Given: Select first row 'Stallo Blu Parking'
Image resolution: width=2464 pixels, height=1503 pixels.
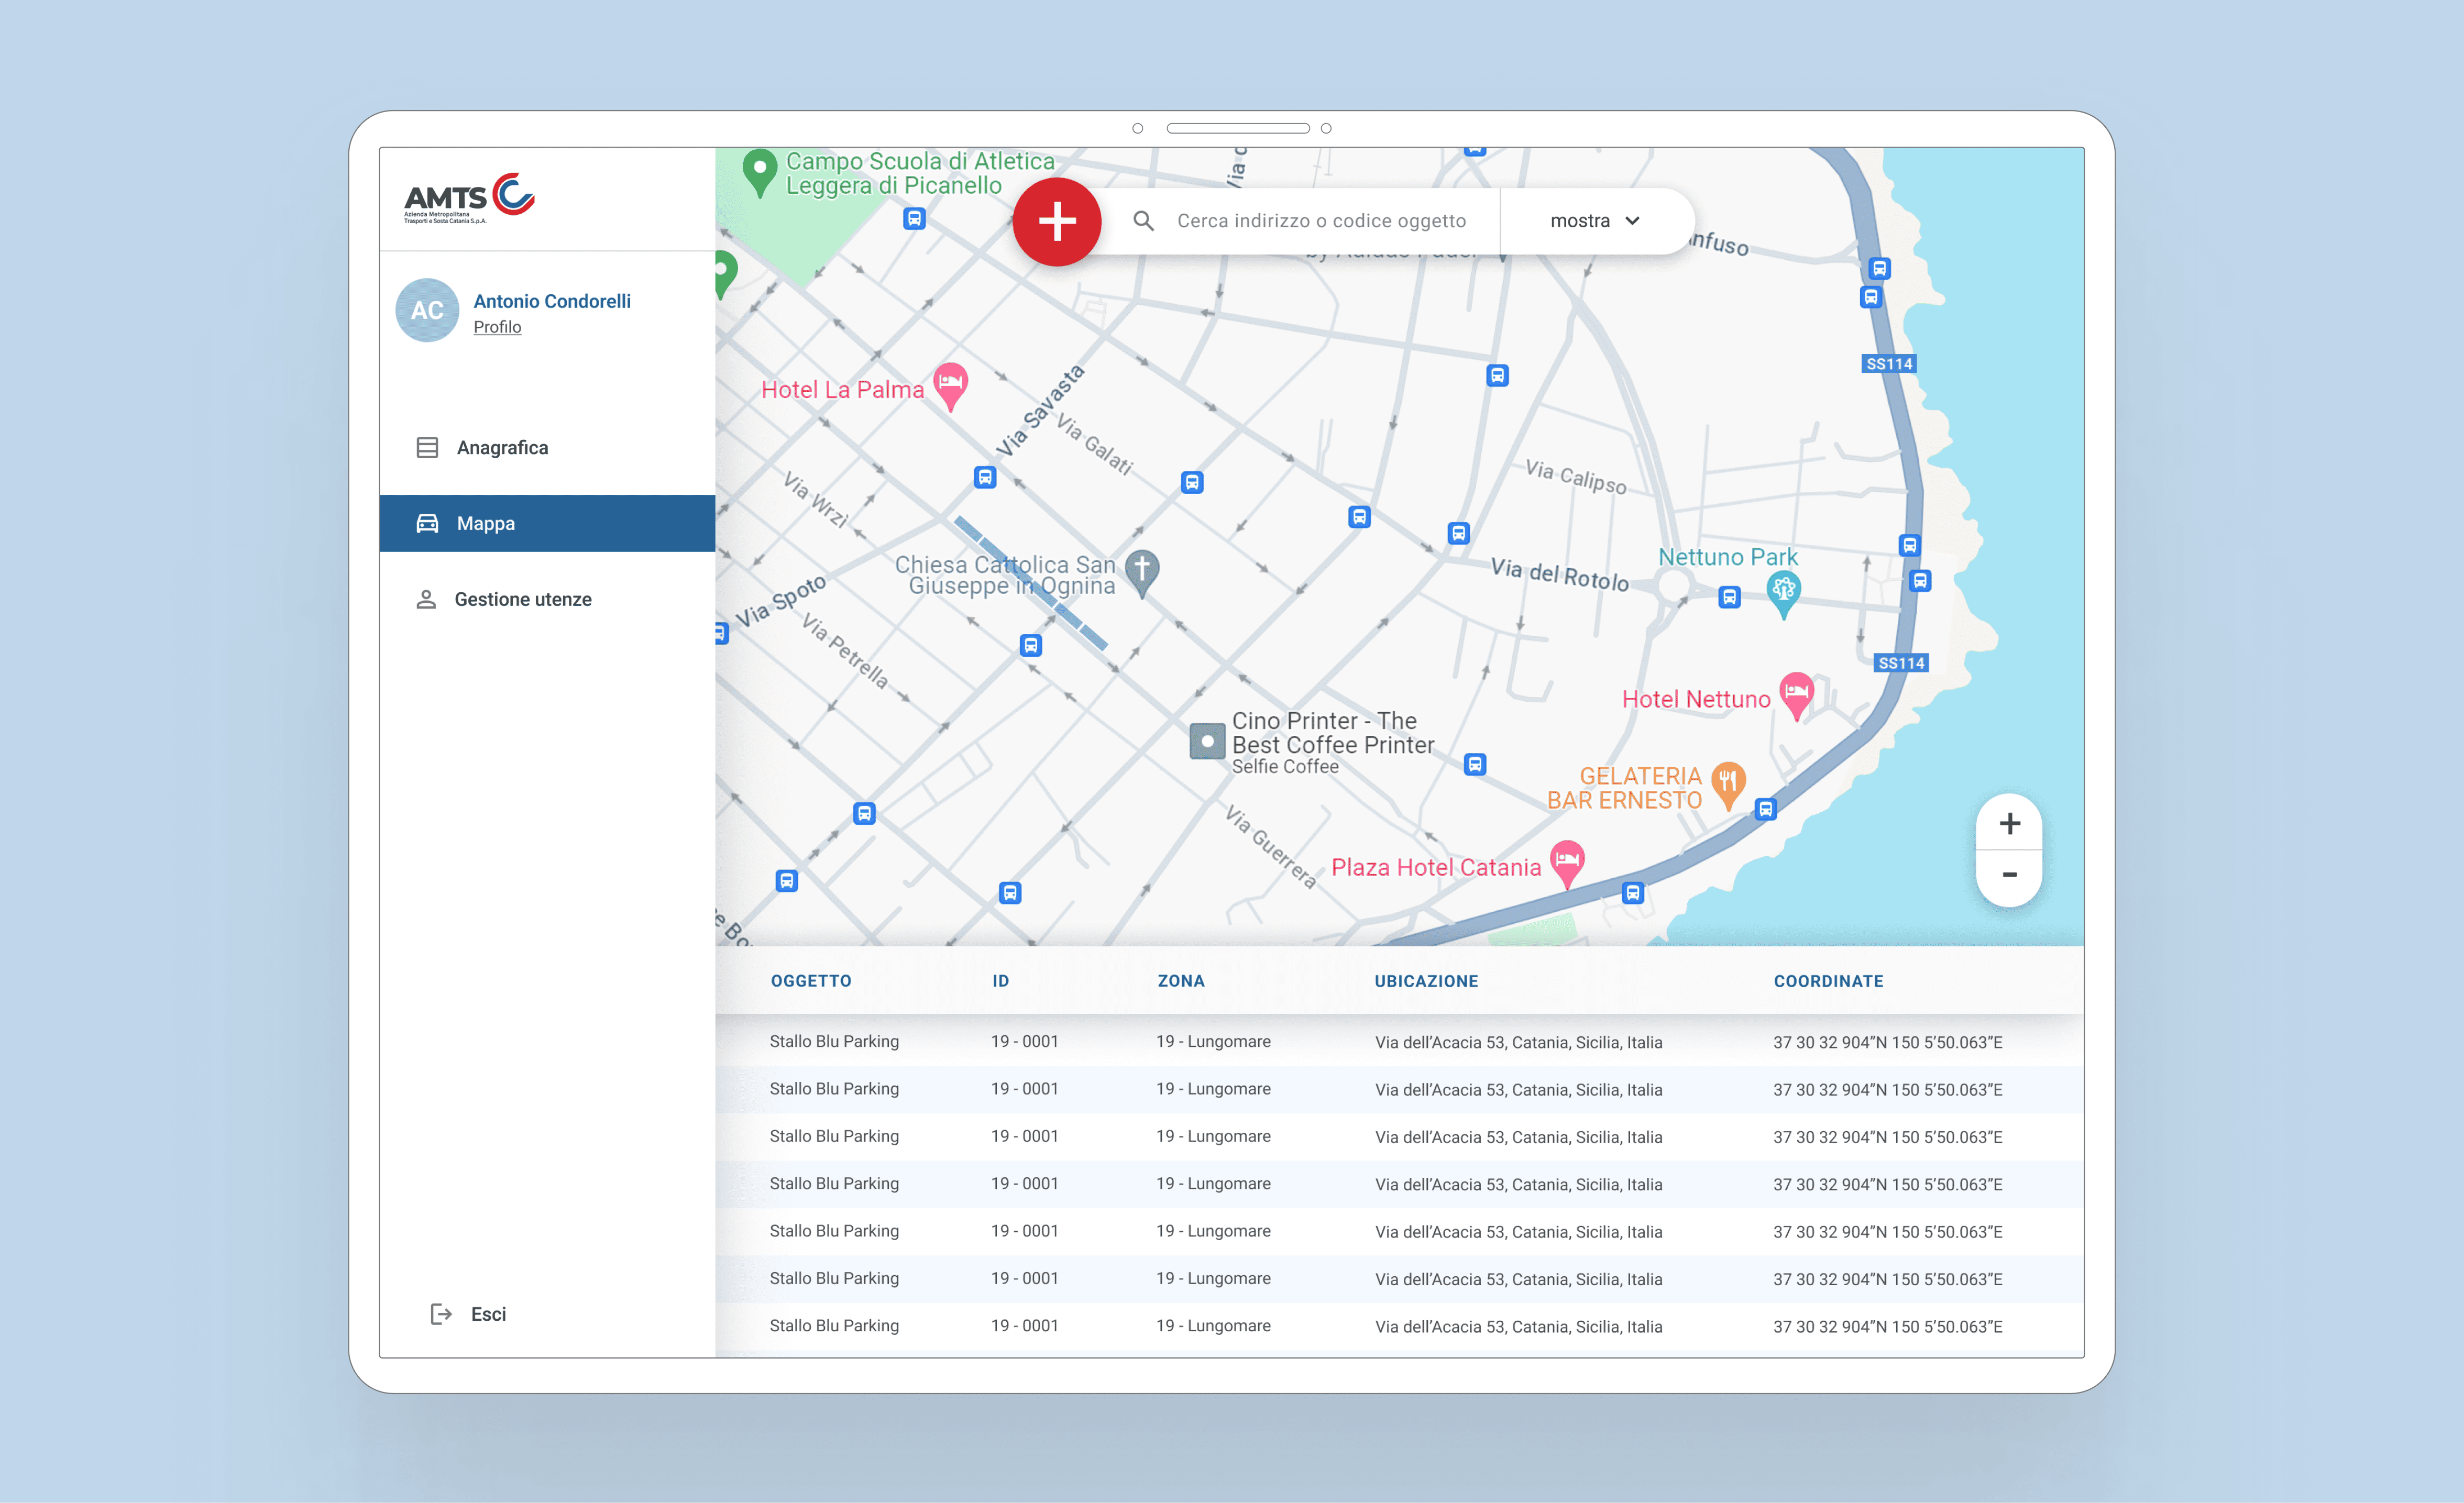Looking at the screenshot, I should coord(834,1041).
